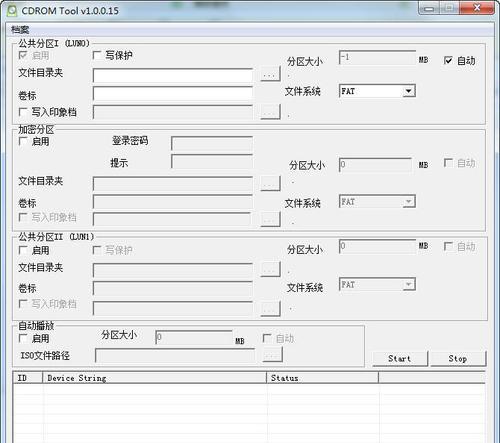Viewport: 500px width, 443px height.
Task: Uncheck auto size for LUN0 partition
Action: 448,60
